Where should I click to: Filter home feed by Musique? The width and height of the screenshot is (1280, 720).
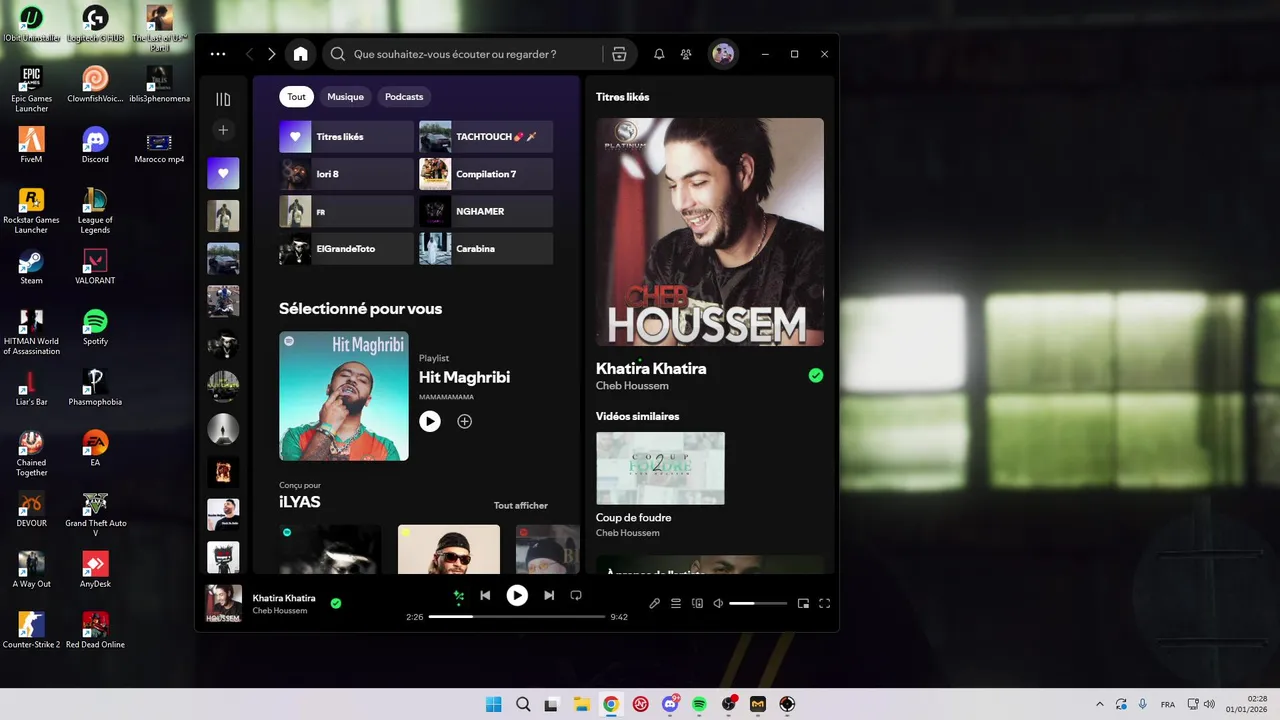[x=345, y=97]
